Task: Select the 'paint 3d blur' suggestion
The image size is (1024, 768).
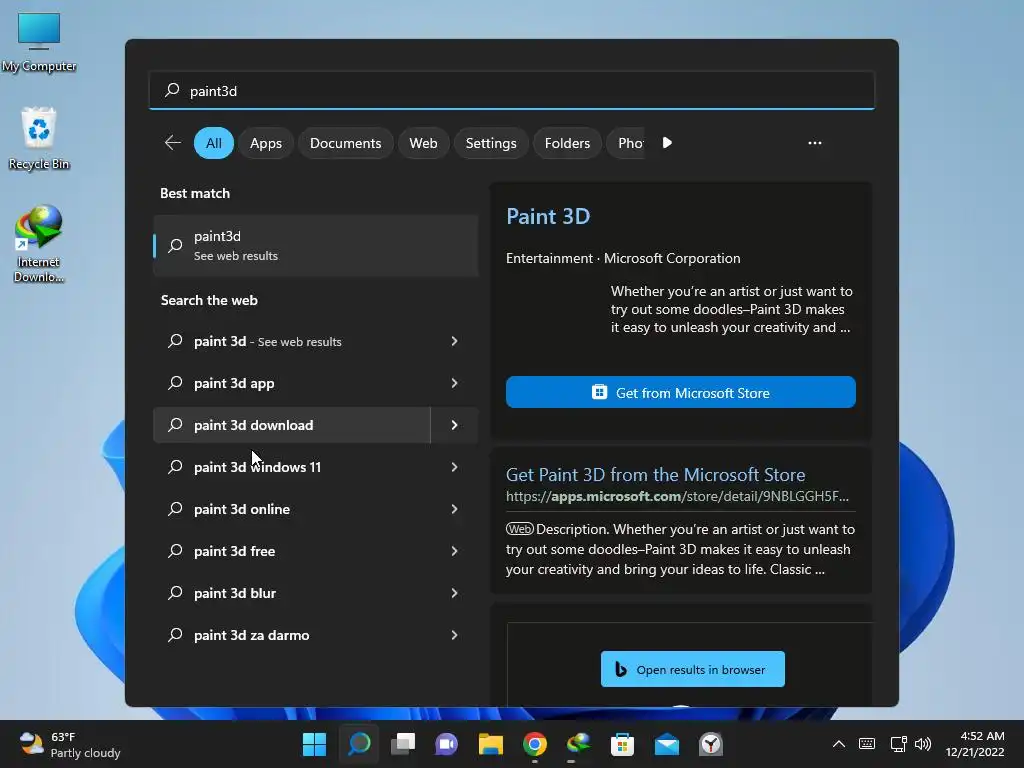Action: (x=292, y=593)
